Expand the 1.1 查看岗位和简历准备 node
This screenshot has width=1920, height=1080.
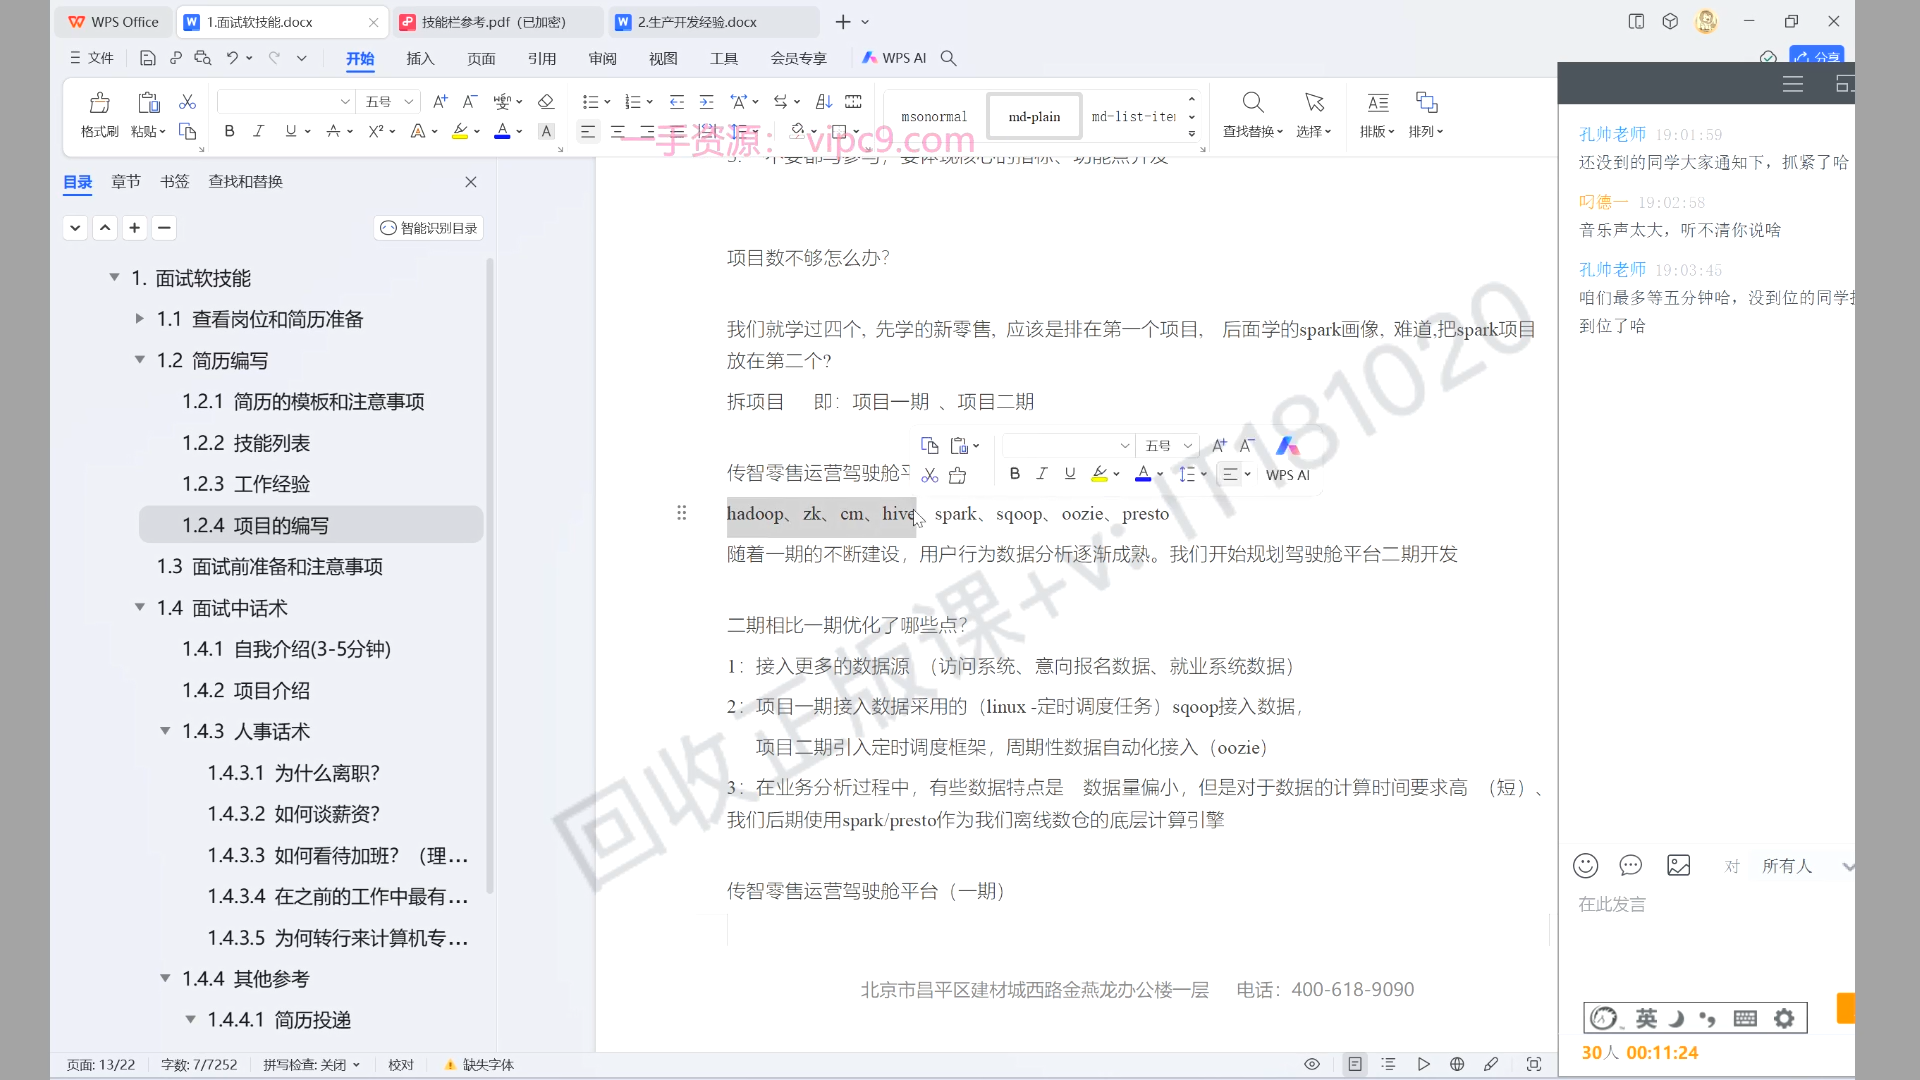pyautogui.click(x=140, y=319)
